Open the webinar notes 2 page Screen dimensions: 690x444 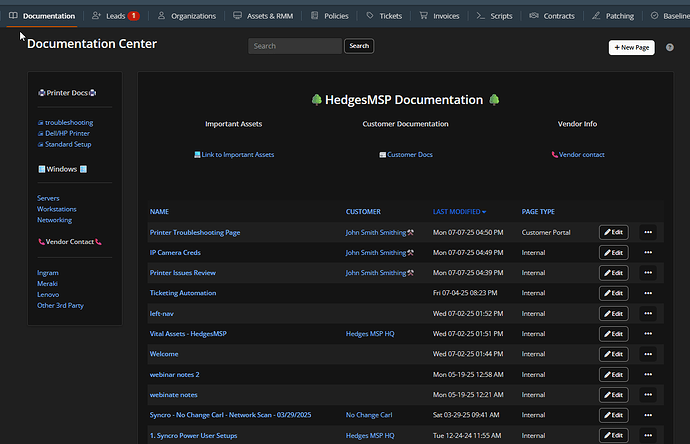[174, 374]
